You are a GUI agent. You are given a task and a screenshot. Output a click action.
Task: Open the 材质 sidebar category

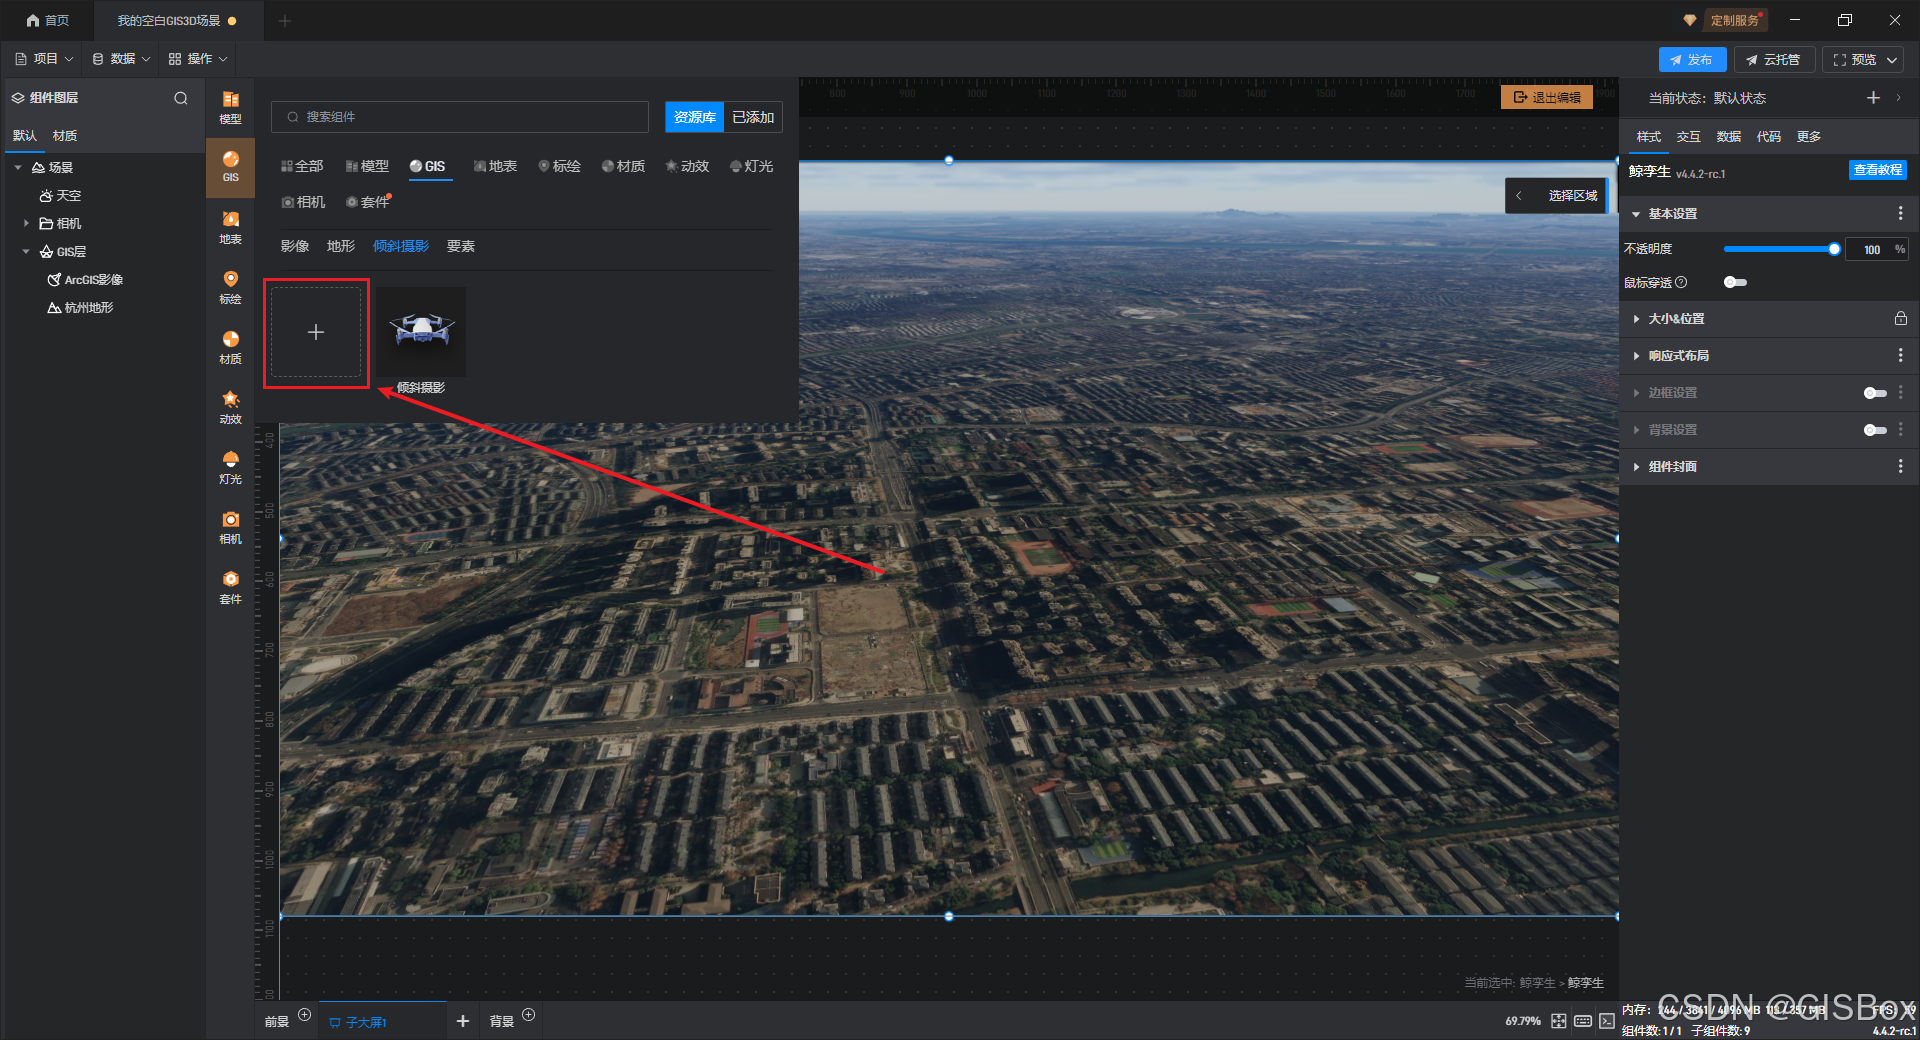pos(230,347)
